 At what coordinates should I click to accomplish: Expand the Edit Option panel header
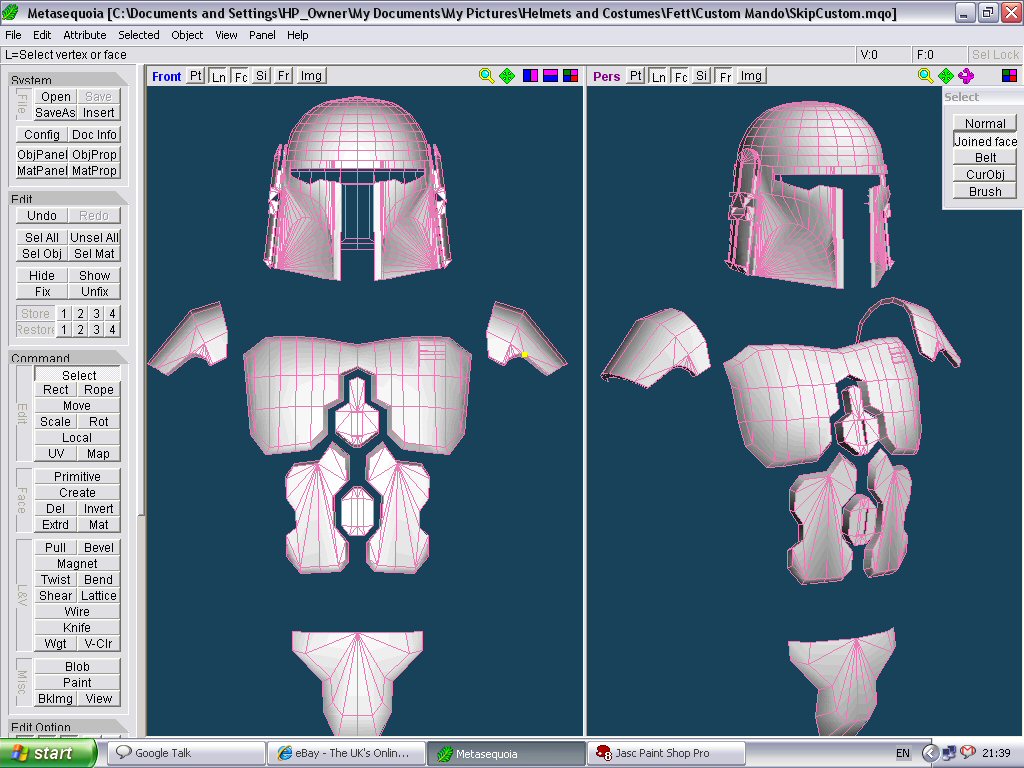click(x=68, y=726)
